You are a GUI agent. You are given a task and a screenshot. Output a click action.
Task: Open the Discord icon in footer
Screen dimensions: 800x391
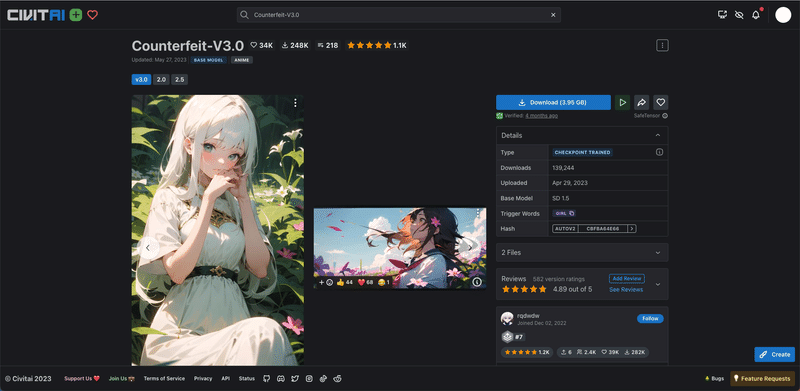click(280, 379)
